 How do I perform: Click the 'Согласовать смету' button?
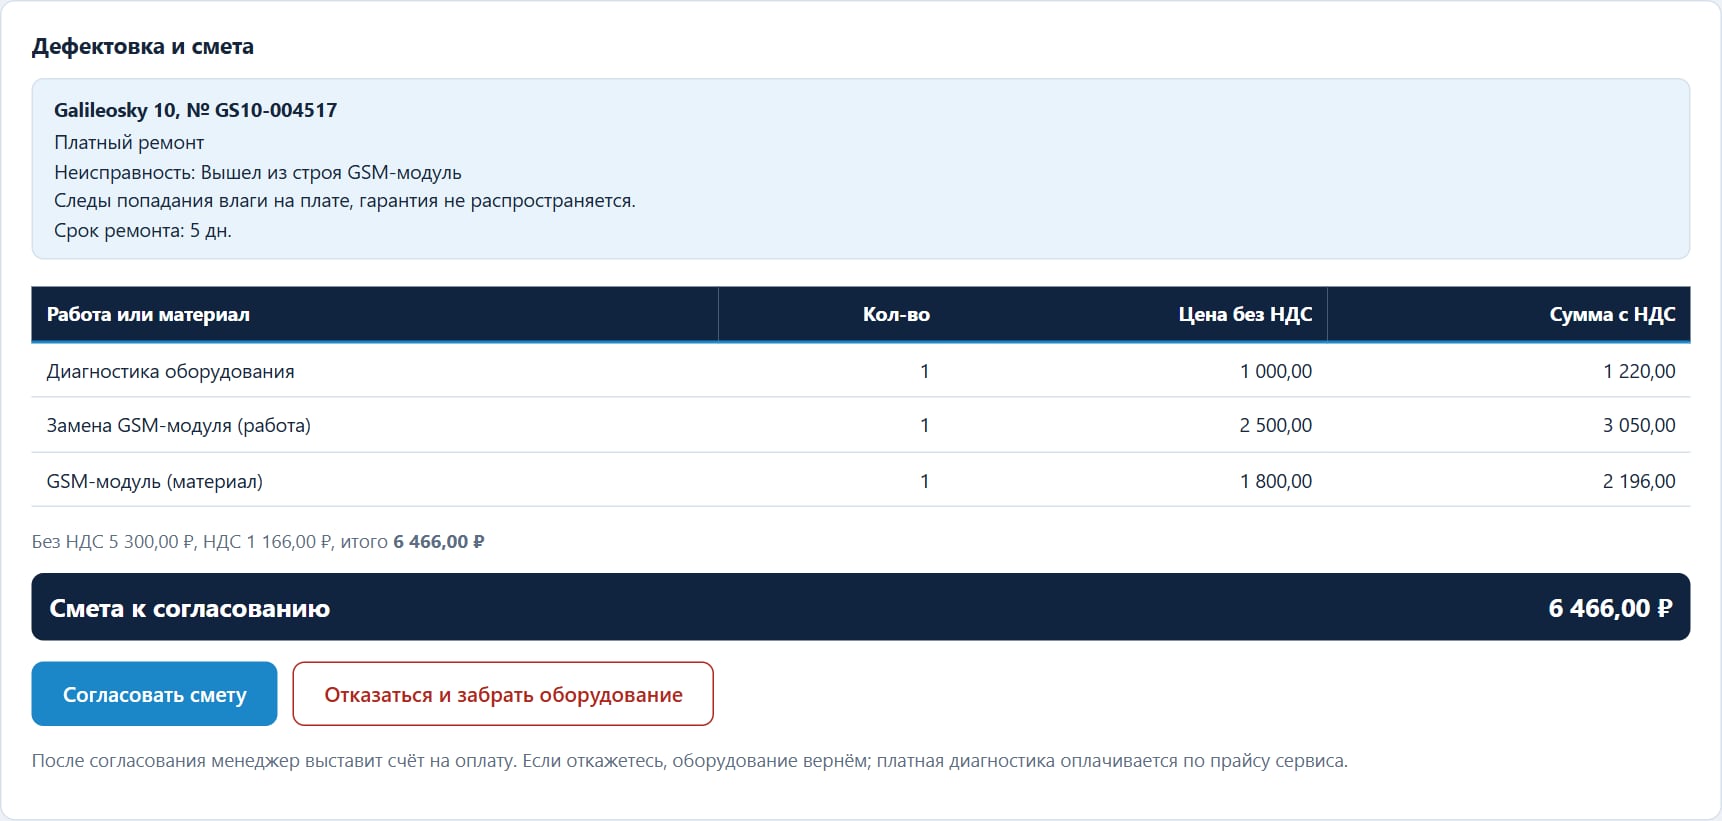[x=154, y=694]
